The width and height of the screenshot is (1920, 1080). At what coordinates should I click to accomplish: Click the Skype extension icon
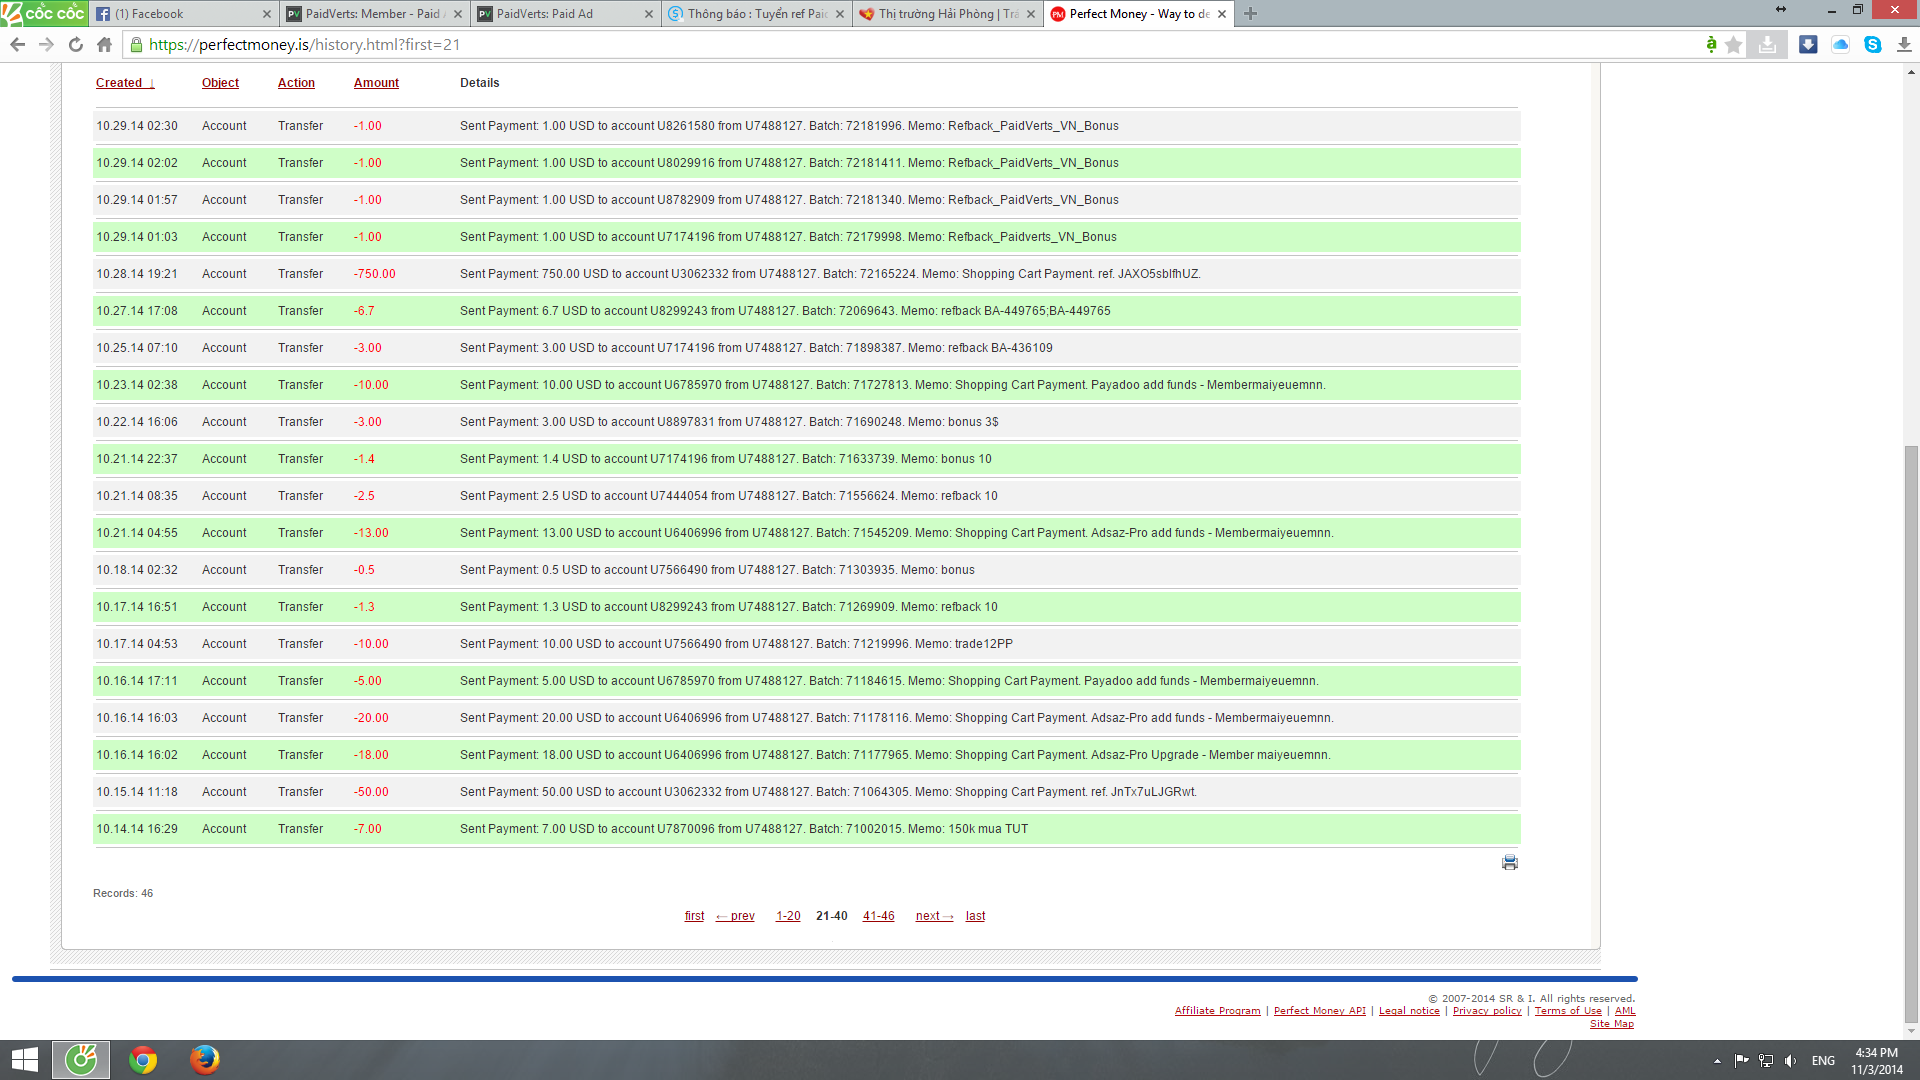click(1872, 45)
